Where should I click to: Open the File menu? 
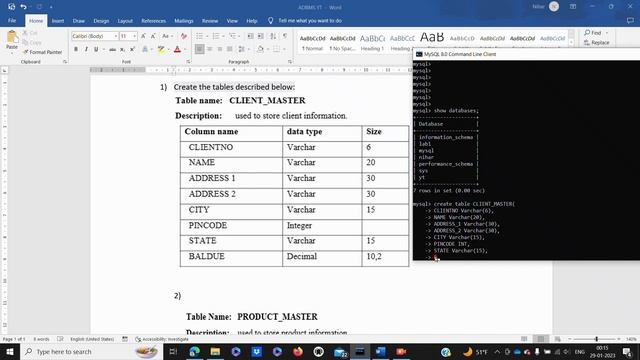tap(12, 20)
